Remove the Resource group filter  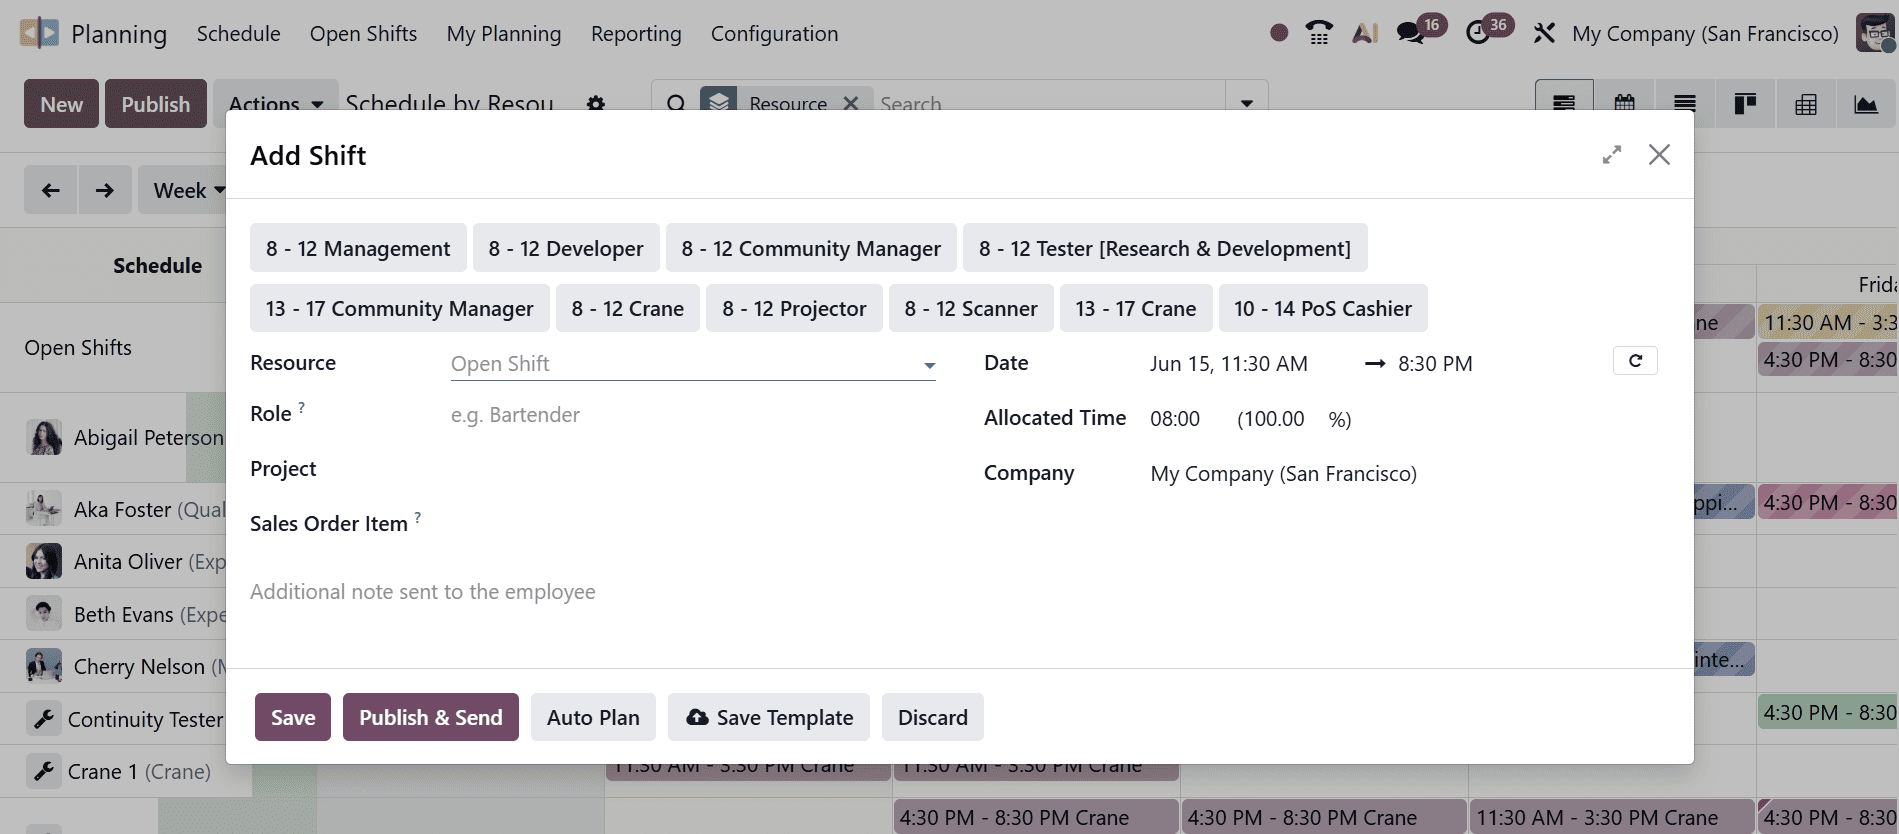[x=851, y=103]
